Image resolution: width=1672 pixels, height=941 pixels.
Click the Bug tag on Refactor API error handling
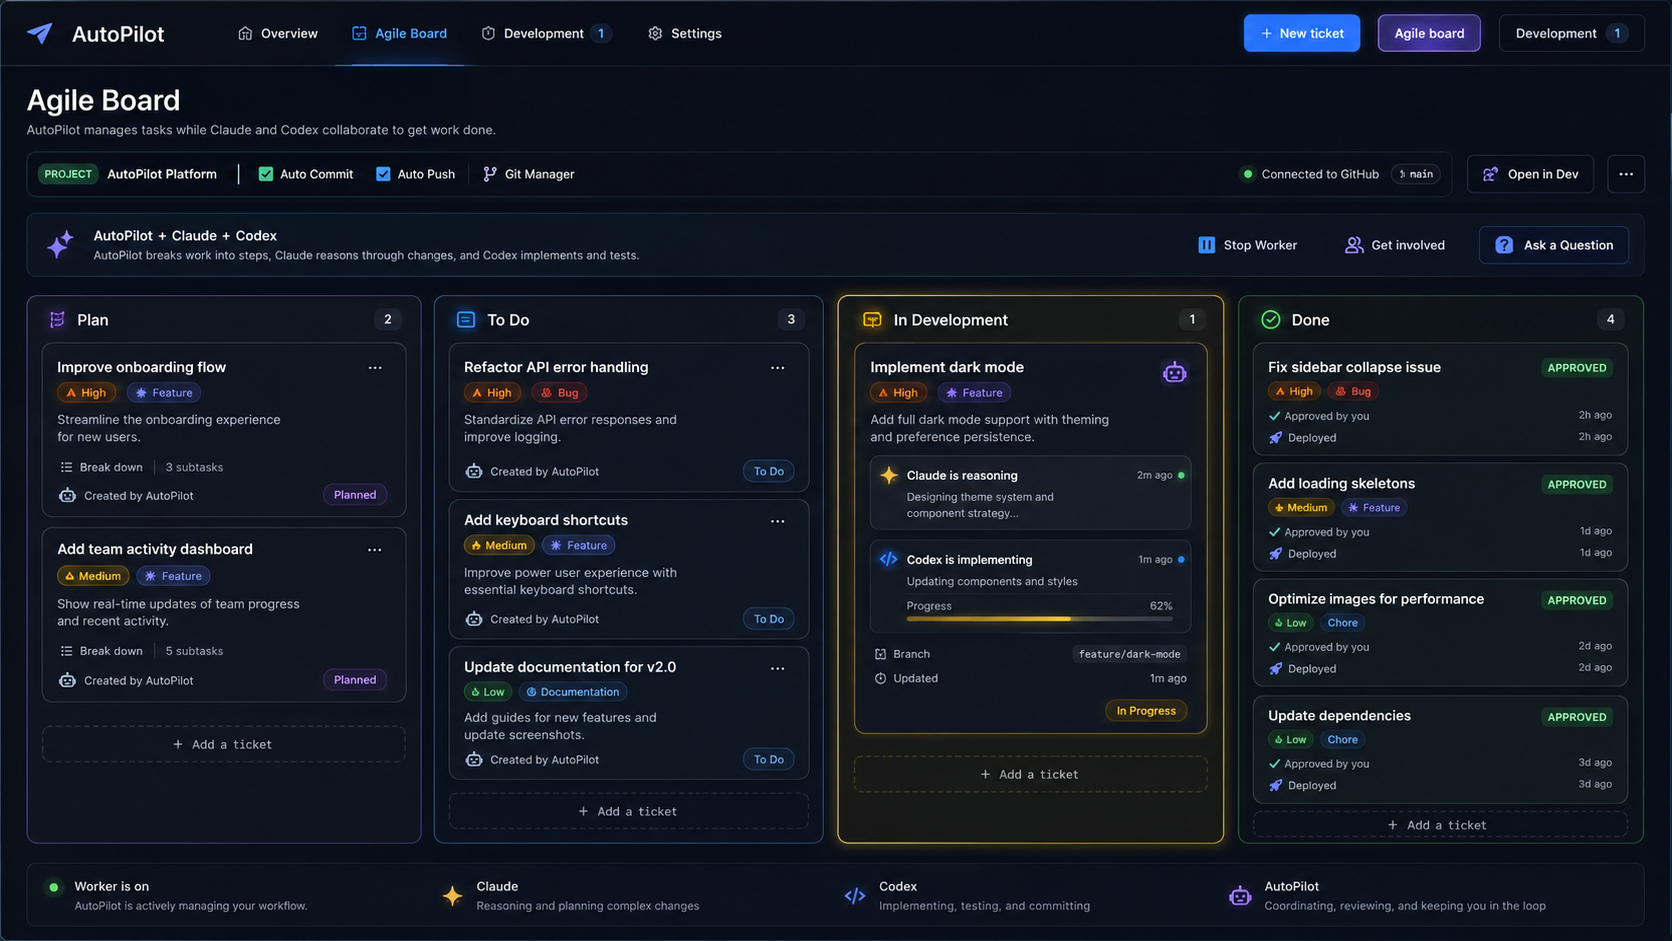[559, 393]
